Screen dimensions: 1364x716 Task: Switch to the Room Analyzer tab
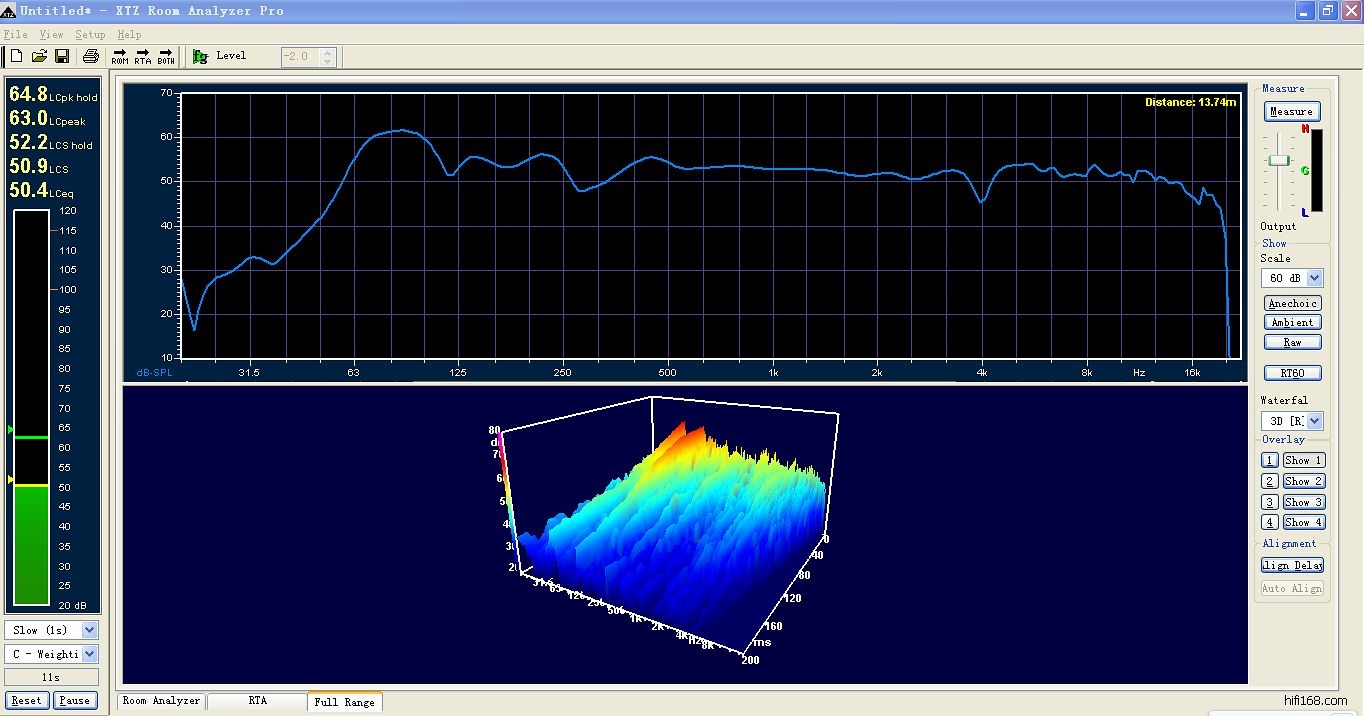(161, 701)
